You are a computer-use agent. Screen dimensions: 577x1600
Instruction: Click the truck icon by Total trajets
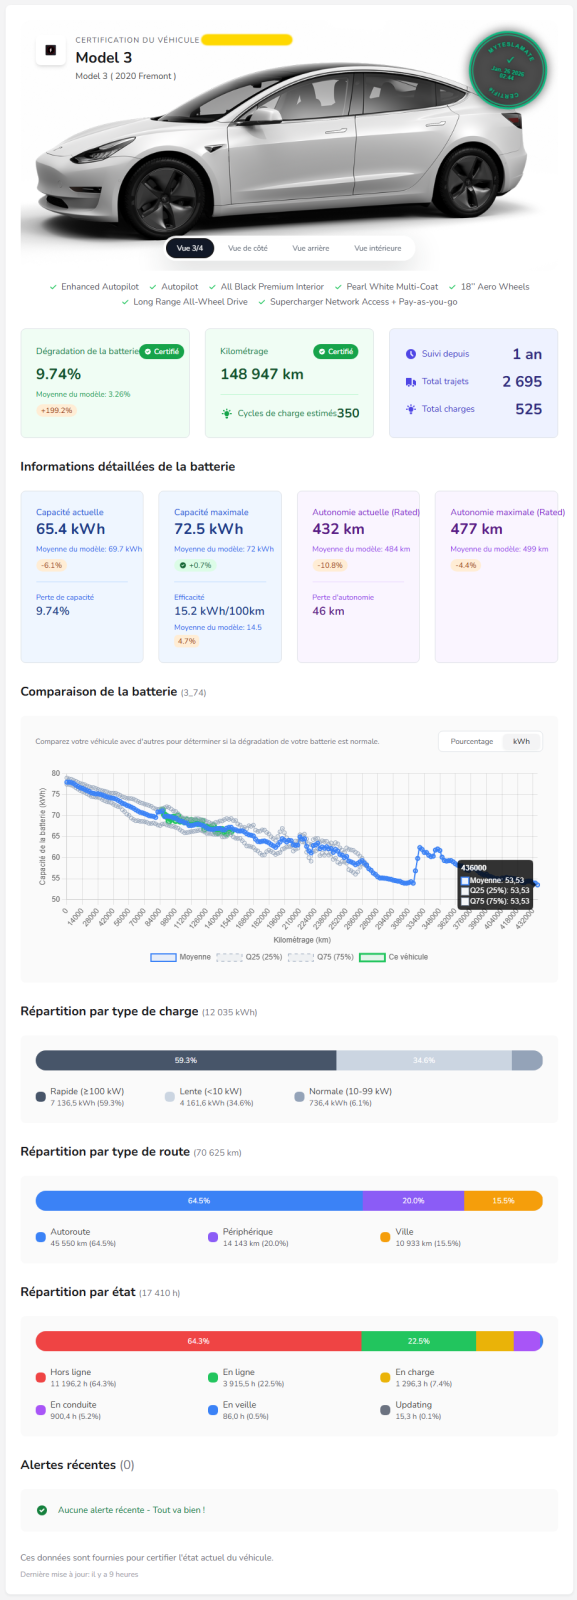click(x=411, y=382)
